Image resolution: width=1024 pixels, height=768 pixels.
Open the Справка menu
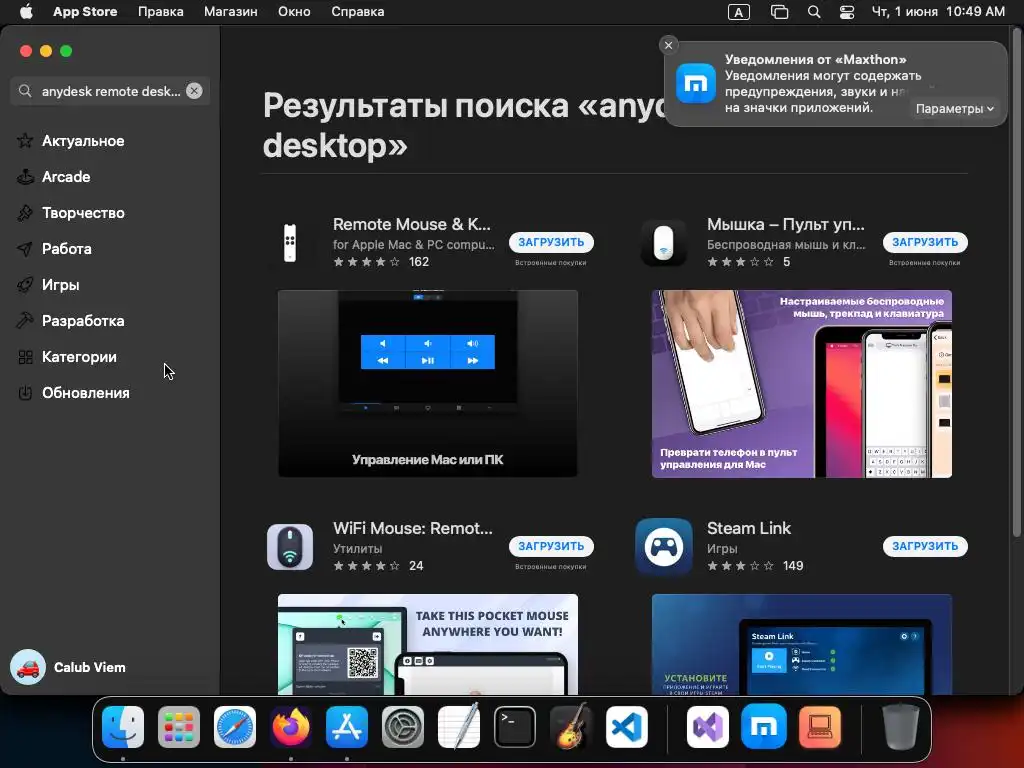tap(357, 12)
